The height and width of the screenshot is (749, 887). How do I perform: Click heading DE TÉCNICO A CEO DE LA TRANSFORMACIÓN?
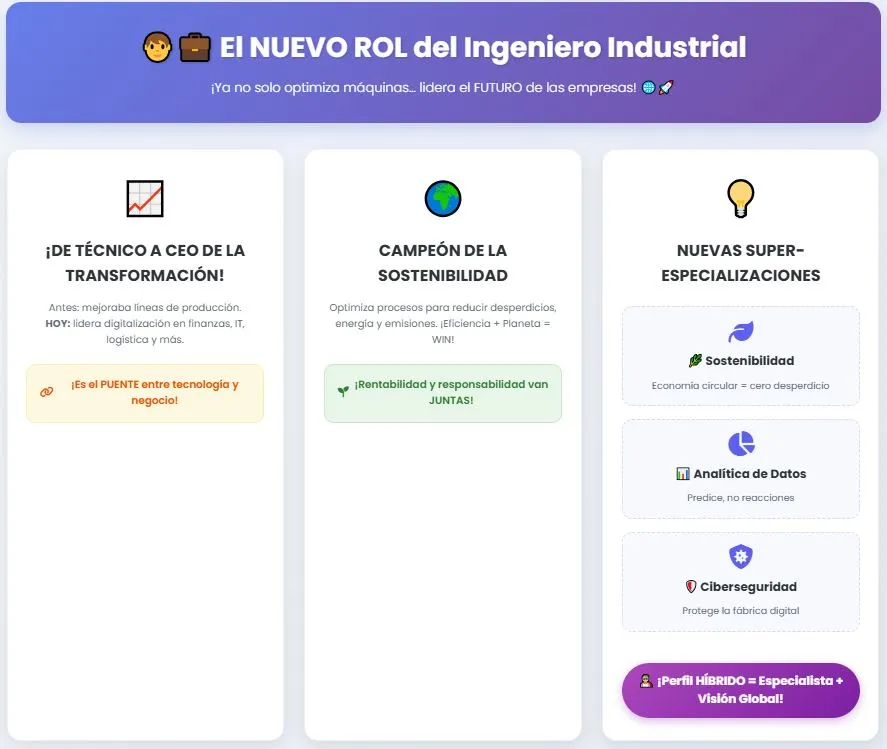pos(145,262)
